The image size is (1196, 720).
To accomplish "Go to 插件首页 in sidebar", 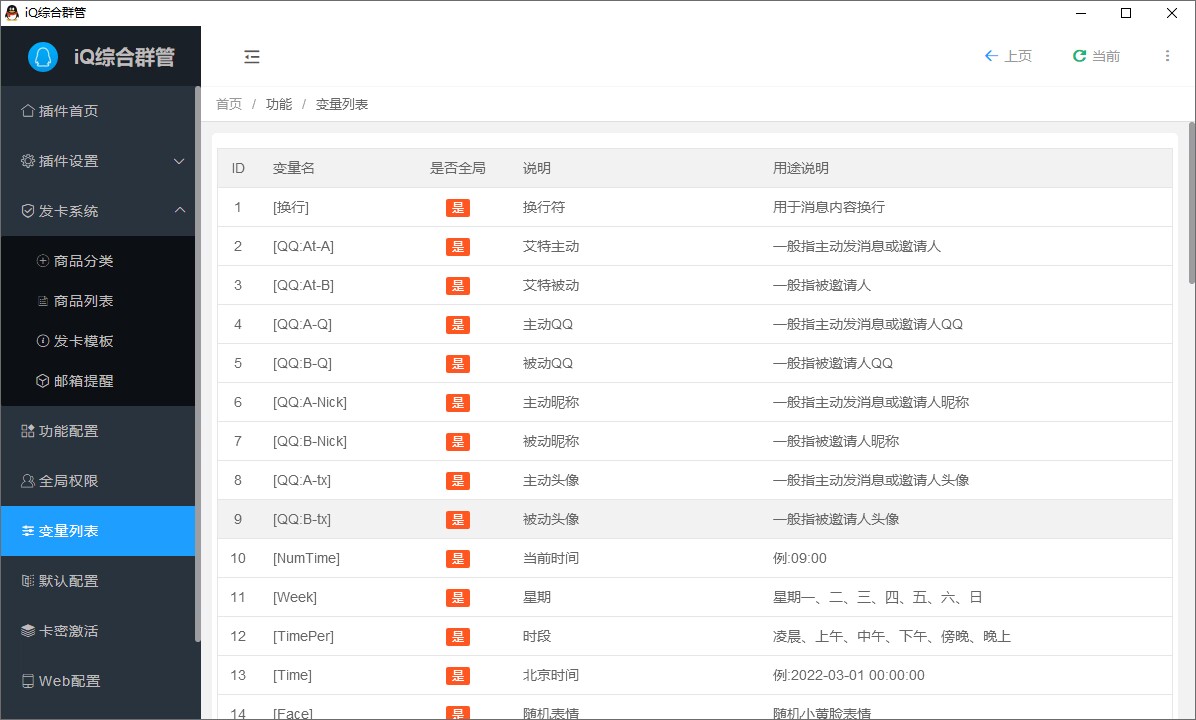I will click(68, 111).
